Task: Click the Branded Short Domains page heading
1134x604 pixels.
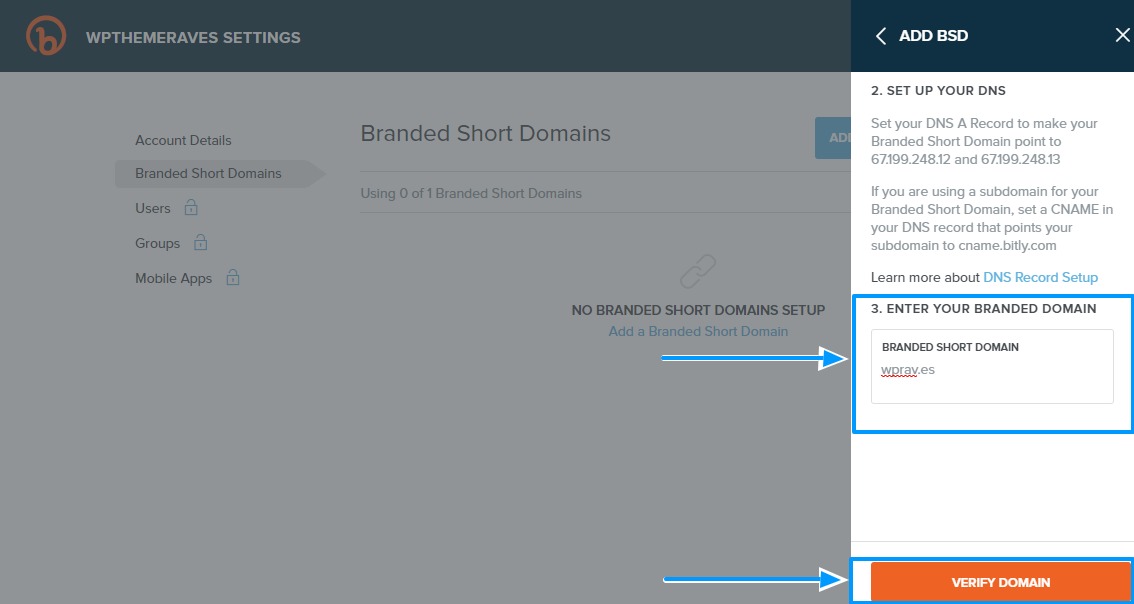Action: pos(485,133)
